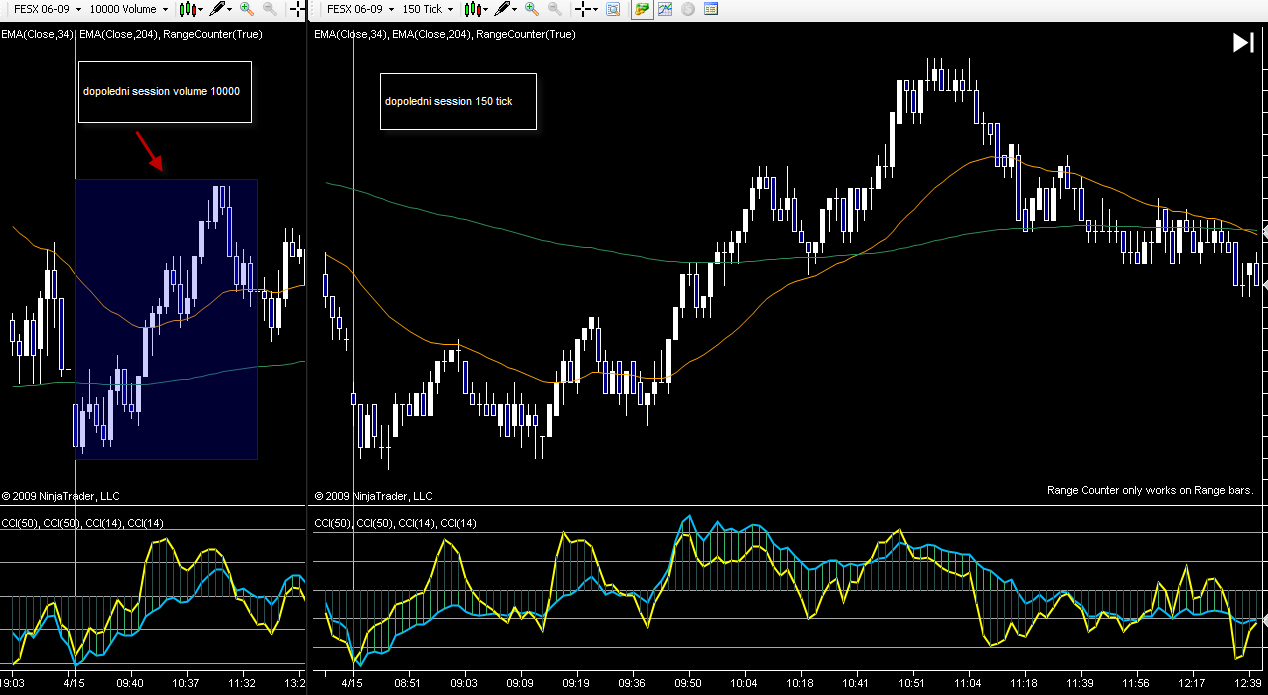Open chart style candlestick icon in right toolbar
Screen dimensions: 1268x695
pos(470,9)
